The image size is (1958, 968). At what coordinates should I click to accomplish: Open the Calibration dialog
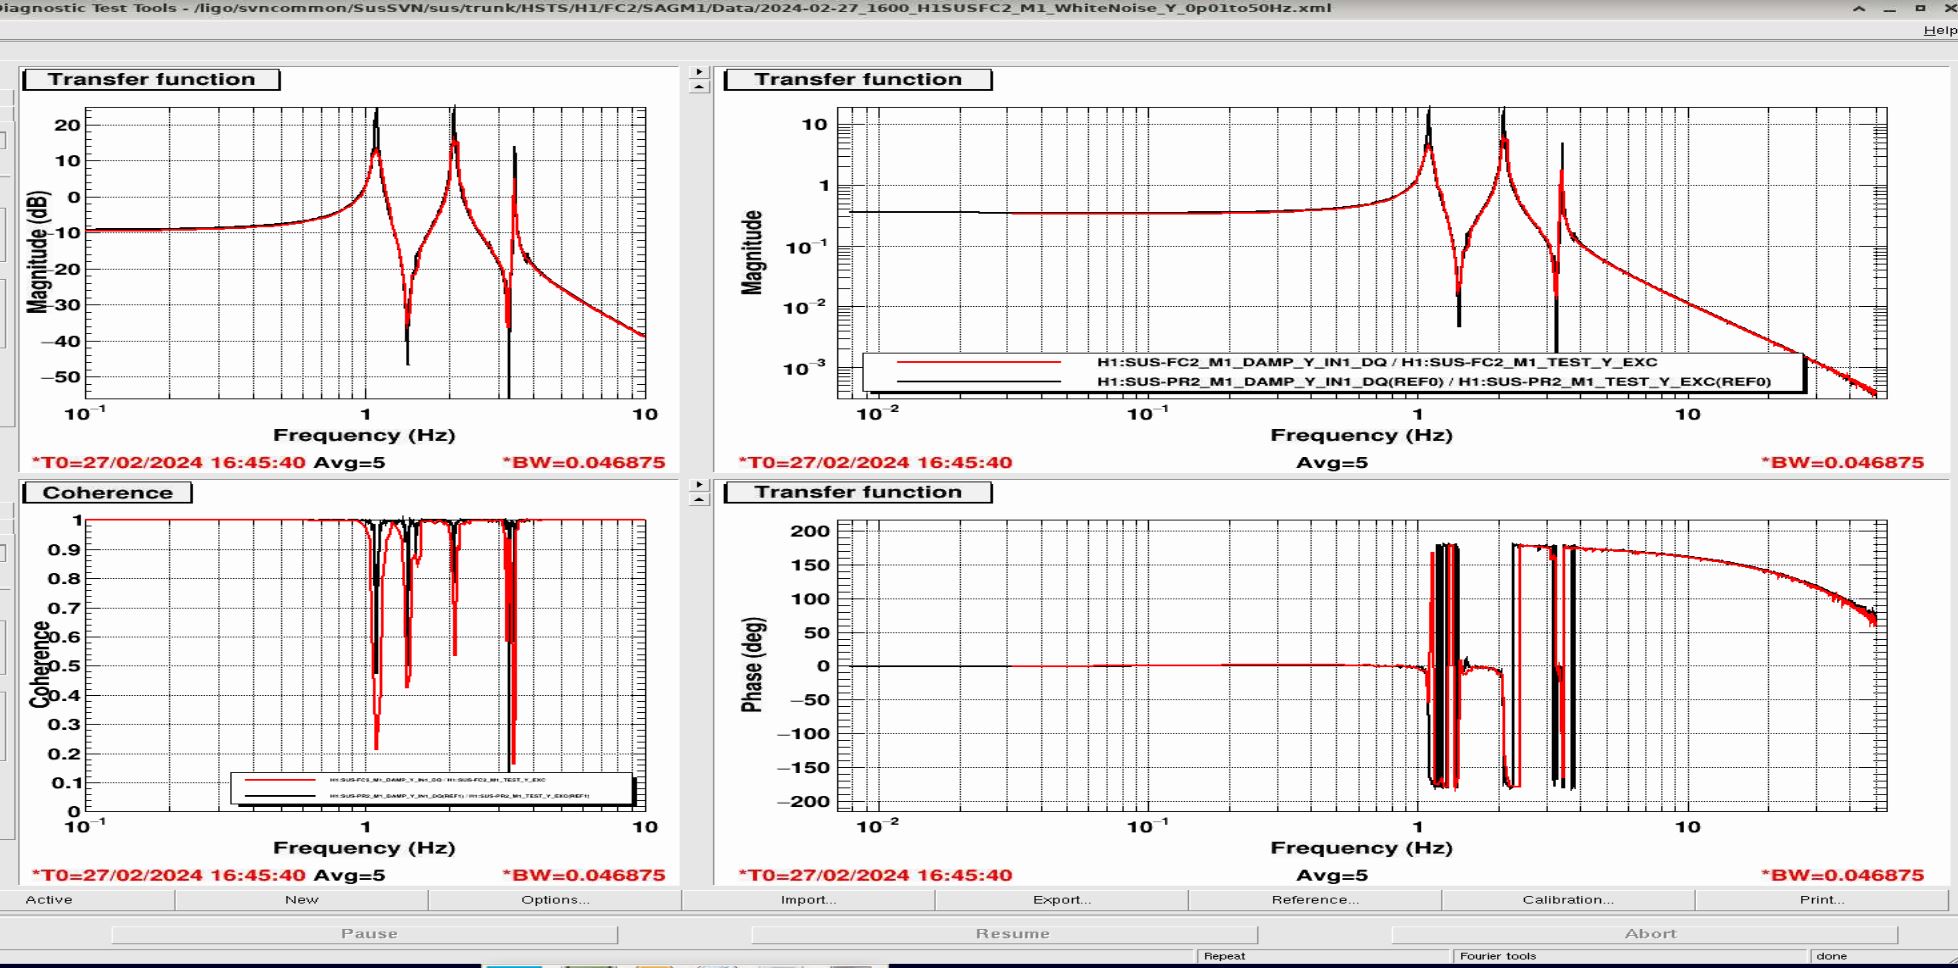point(1567,900)
